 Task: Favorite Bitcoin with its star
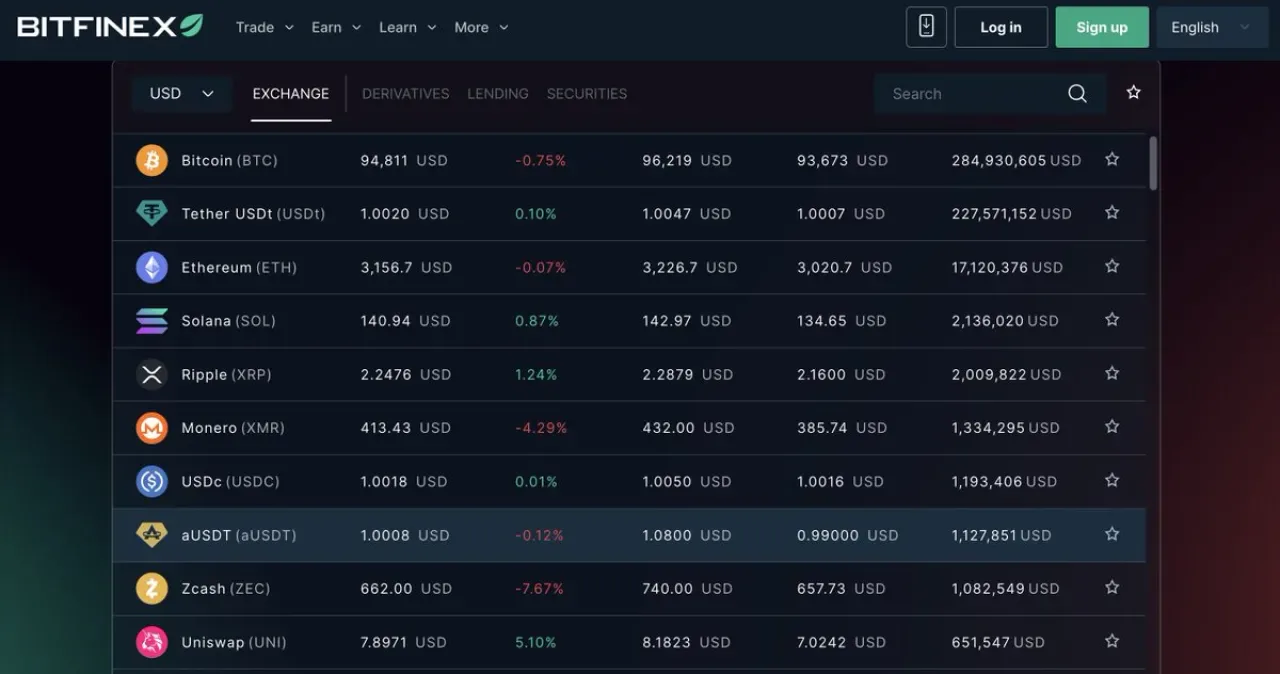[x=1112, y=159]
